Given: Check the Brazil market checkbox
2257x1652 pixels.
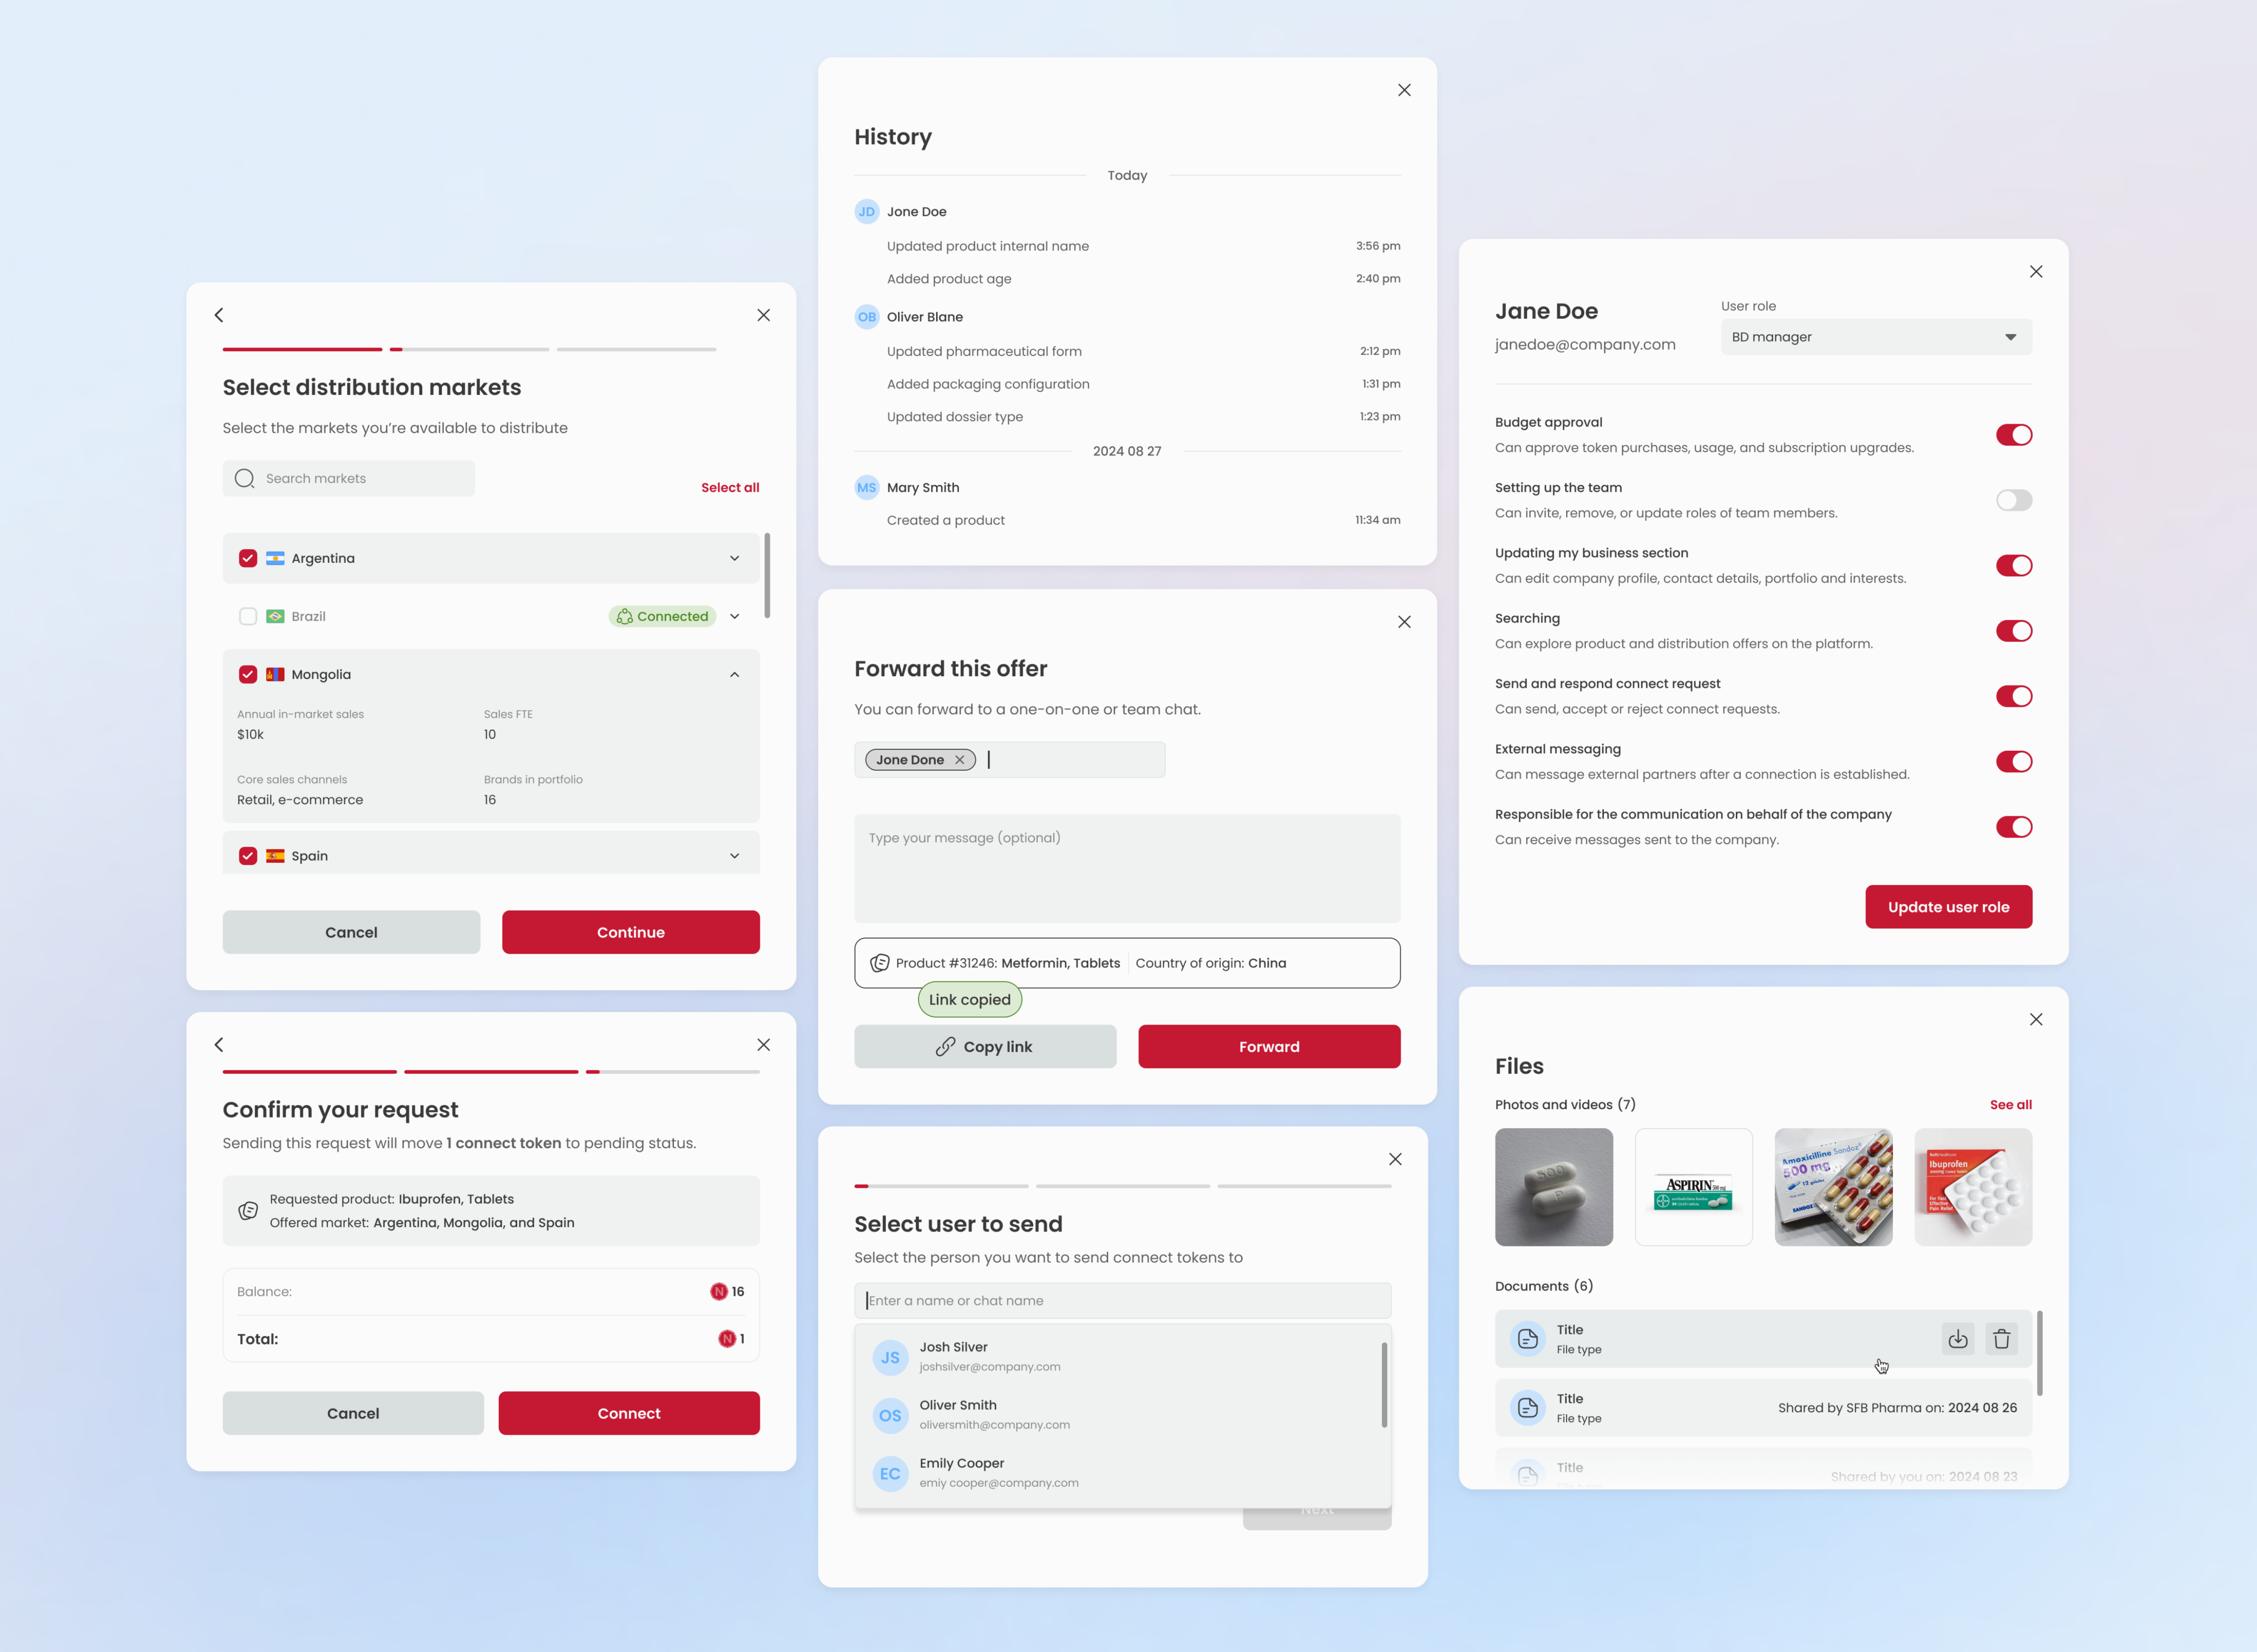Looking at the screenshot, I should click(x=248, y=616).
